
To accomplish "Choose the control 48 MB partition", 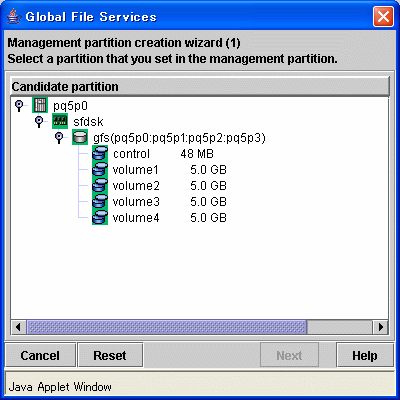I will coord(163,153).
